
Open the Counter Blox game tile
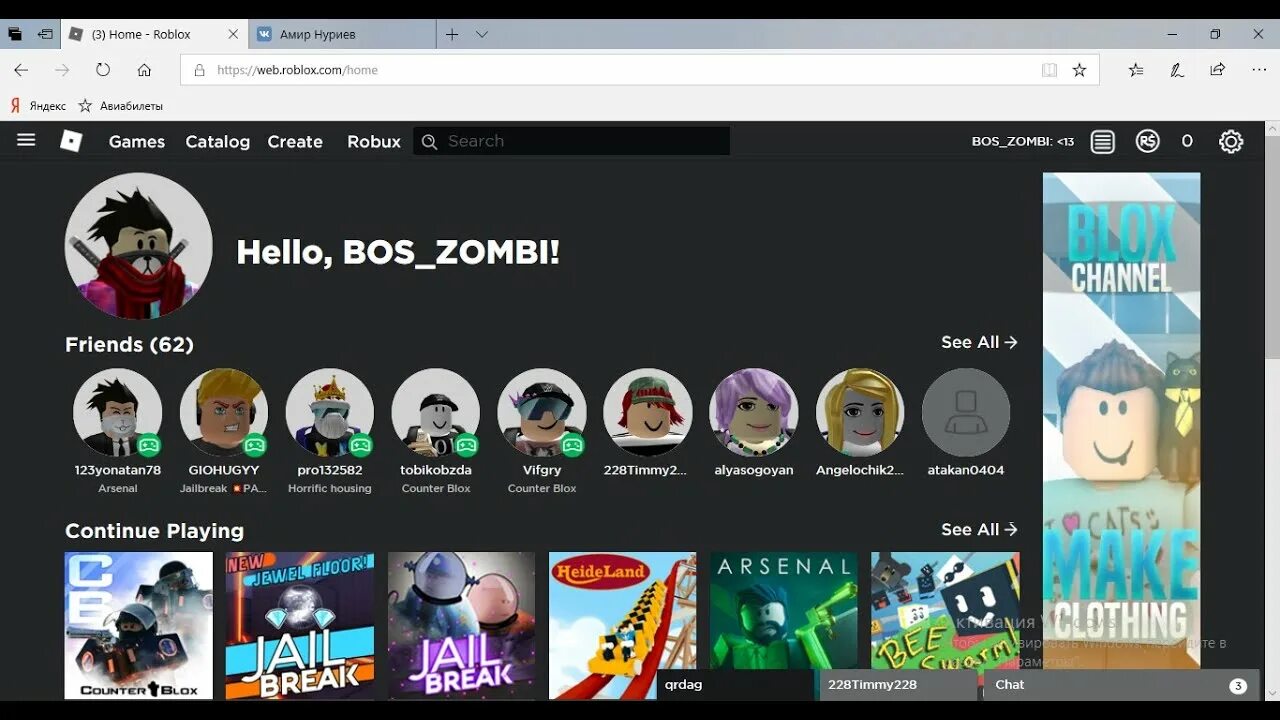pyautogui.click(x=139, y=625)
